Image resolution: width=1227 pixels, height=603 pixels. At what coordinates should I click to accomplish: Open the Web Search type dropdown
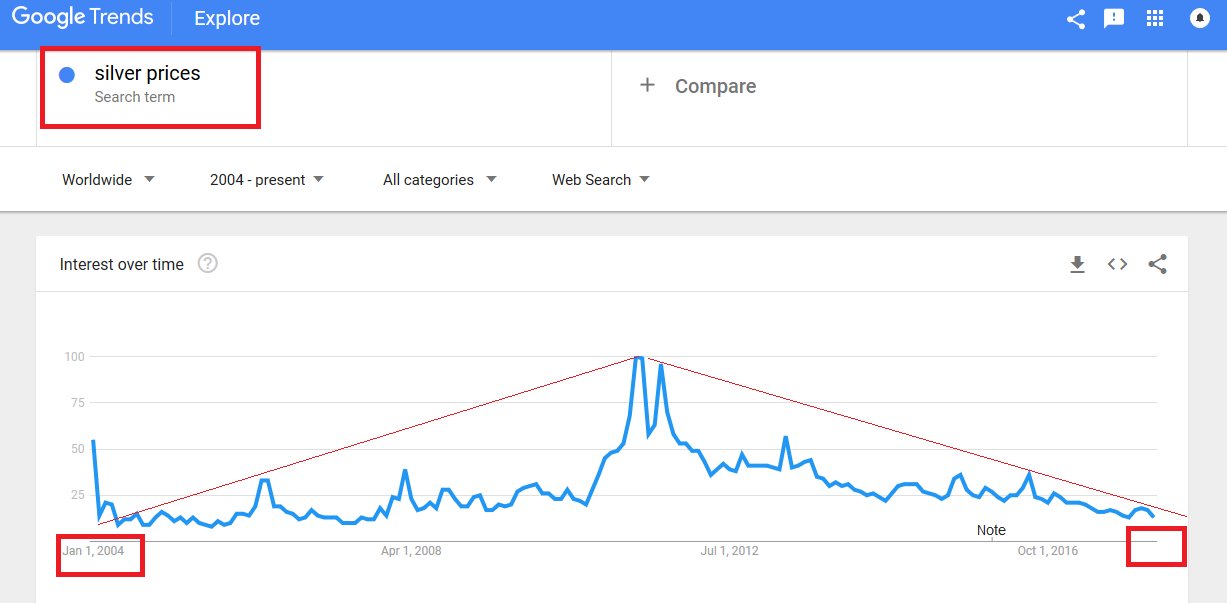tap(600, 180)
